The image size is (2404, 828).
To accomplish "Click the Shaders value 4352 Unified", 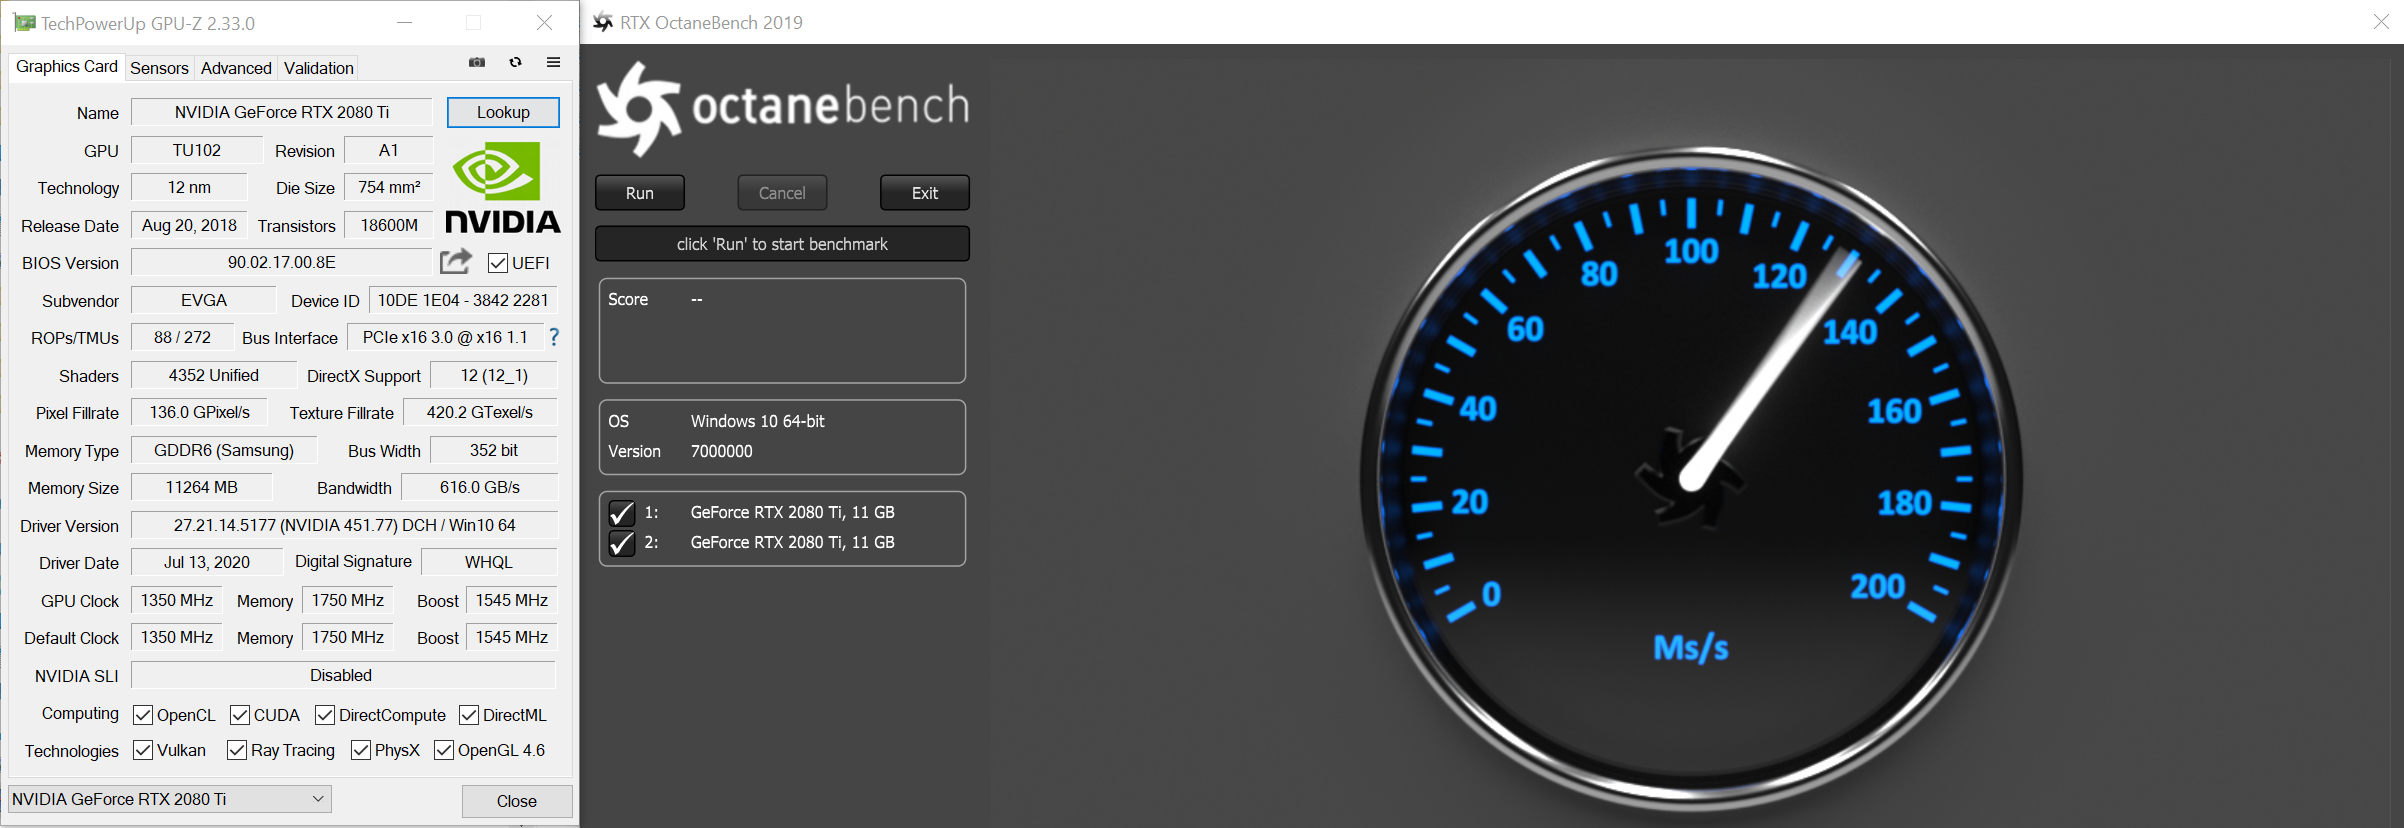I will [x=214, y=375].
